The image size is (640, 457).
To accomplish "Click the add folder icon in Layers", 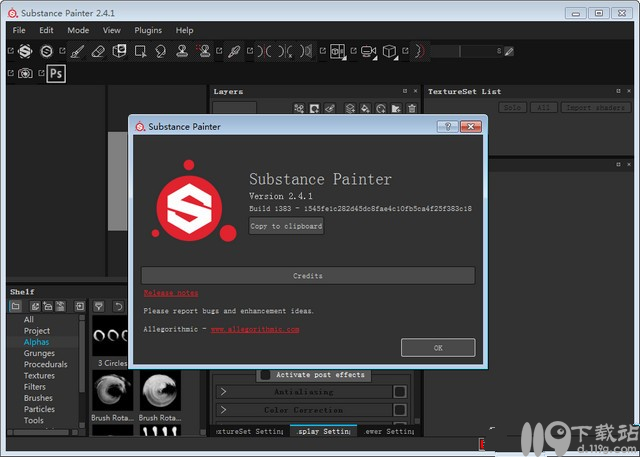I will [x=396, y=108].
